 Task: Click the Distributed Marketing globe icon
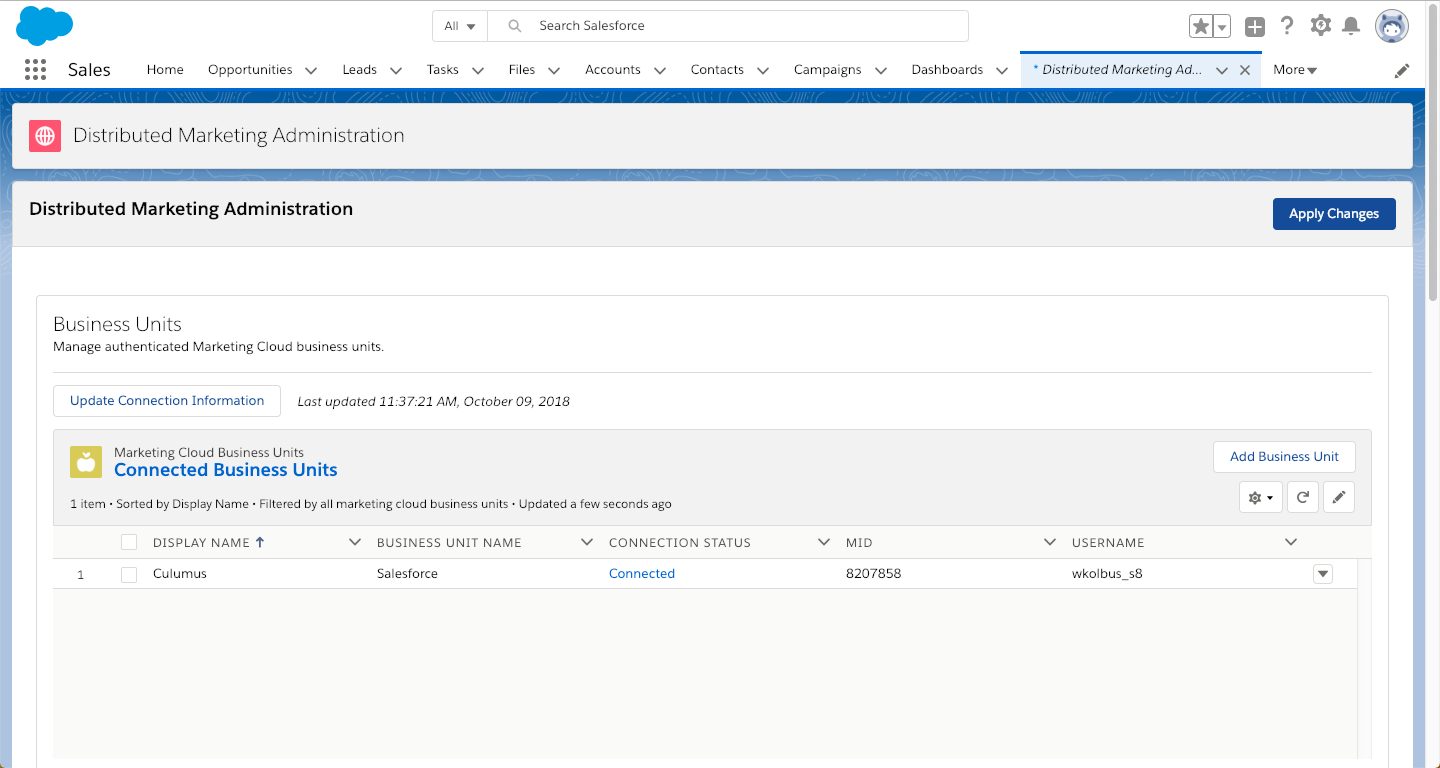(45, 135)
